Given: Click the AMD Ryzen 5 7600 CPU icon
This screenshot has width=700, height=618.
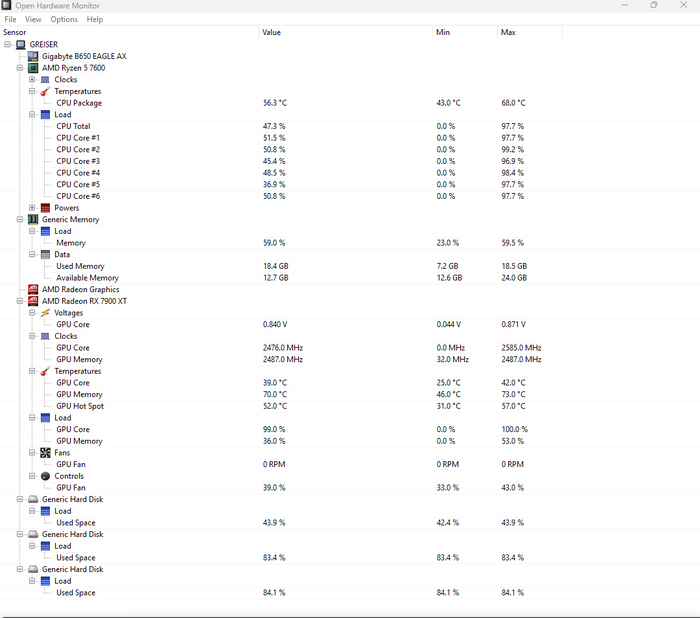Looking at the screenshot, I should (x=33, y=68).
